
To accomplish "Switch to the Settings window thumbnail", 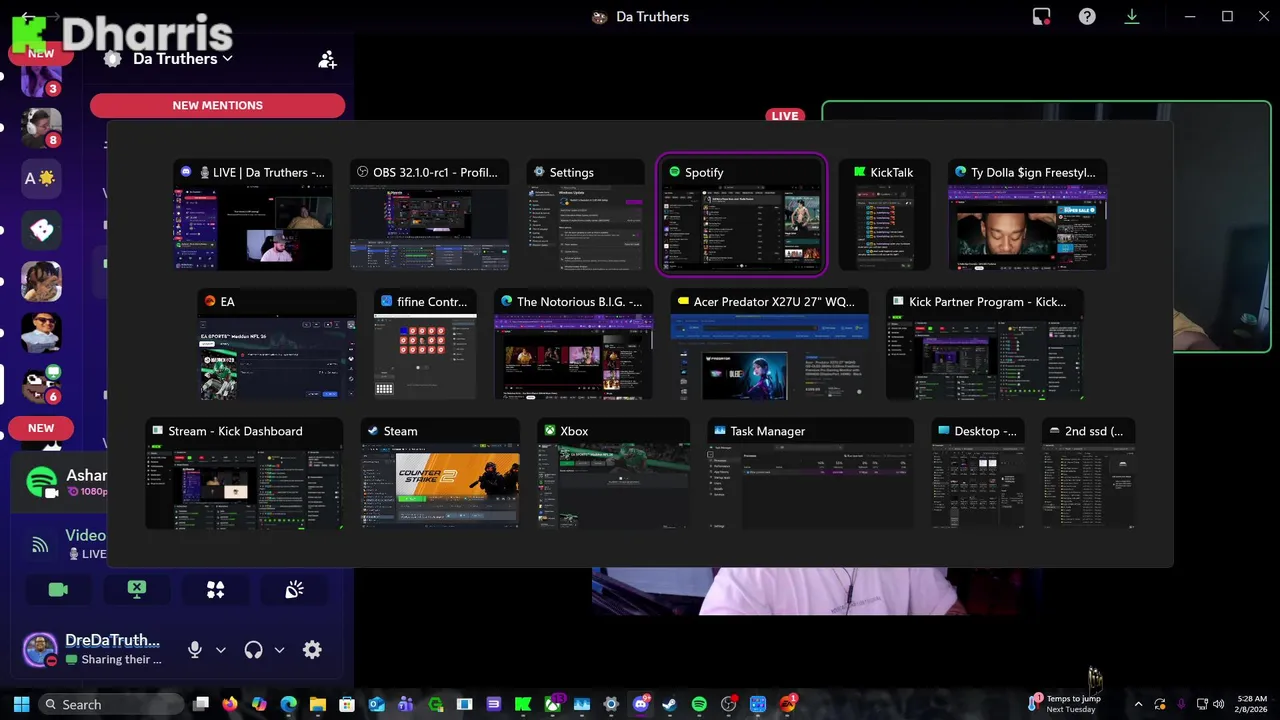I will [x=585, y=215].
